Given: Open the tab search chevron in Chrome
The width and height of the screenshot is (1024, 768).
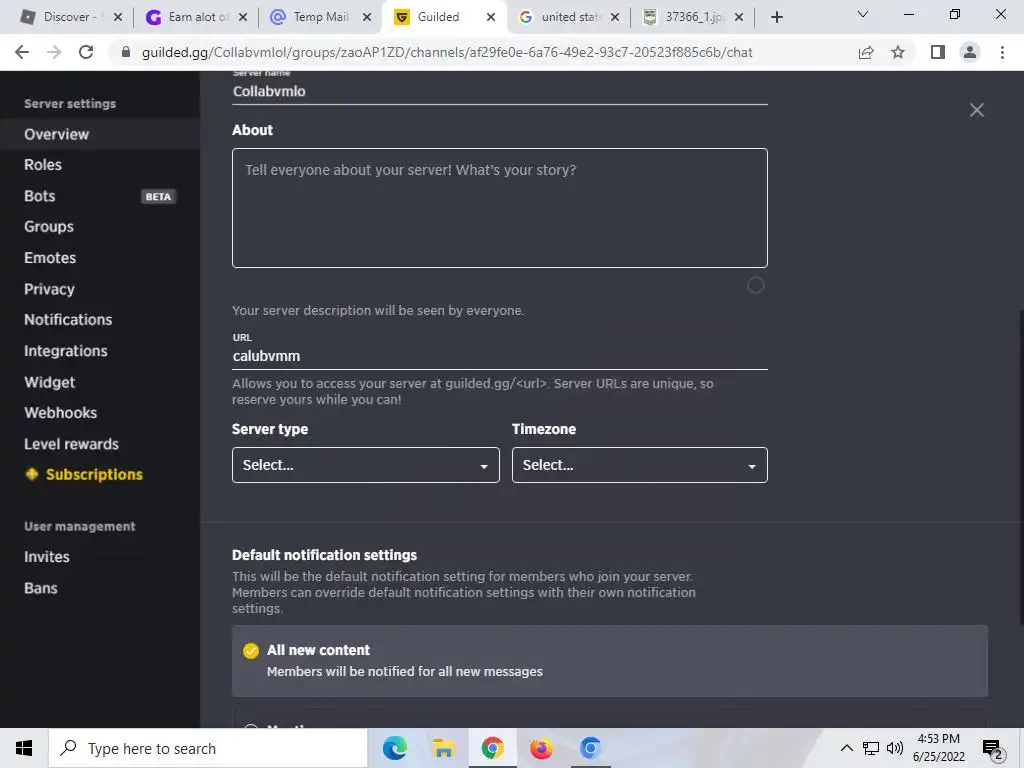Looking at the screenshot, I should pos(862,14).
